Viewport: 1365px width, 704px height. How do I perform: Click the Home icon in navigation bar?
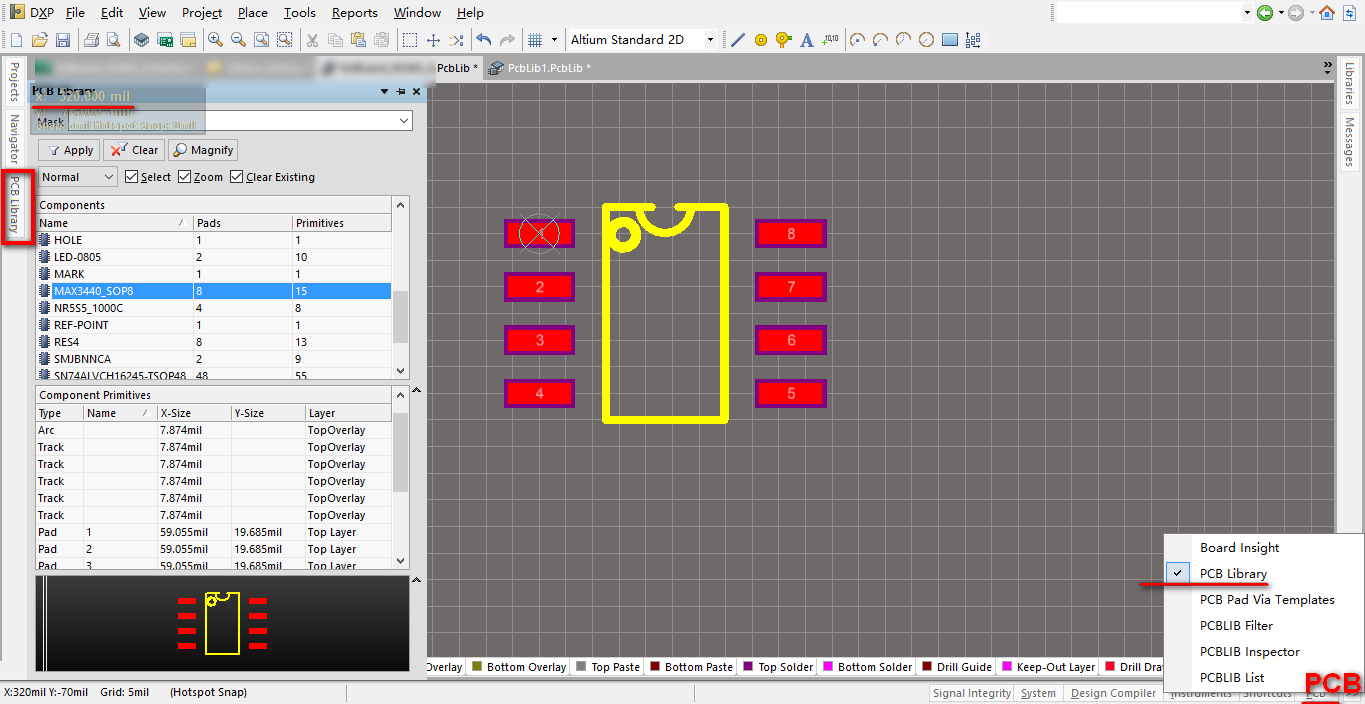(x=1327, y=13)
